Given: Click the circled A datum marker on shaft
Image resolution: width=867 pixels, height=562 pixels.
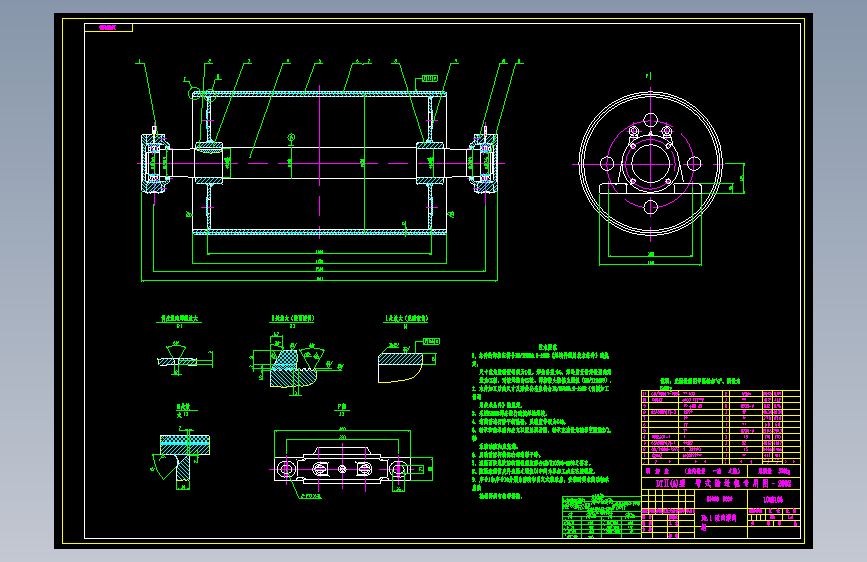Looking at the screenshot, I should [x=291, y=137].
